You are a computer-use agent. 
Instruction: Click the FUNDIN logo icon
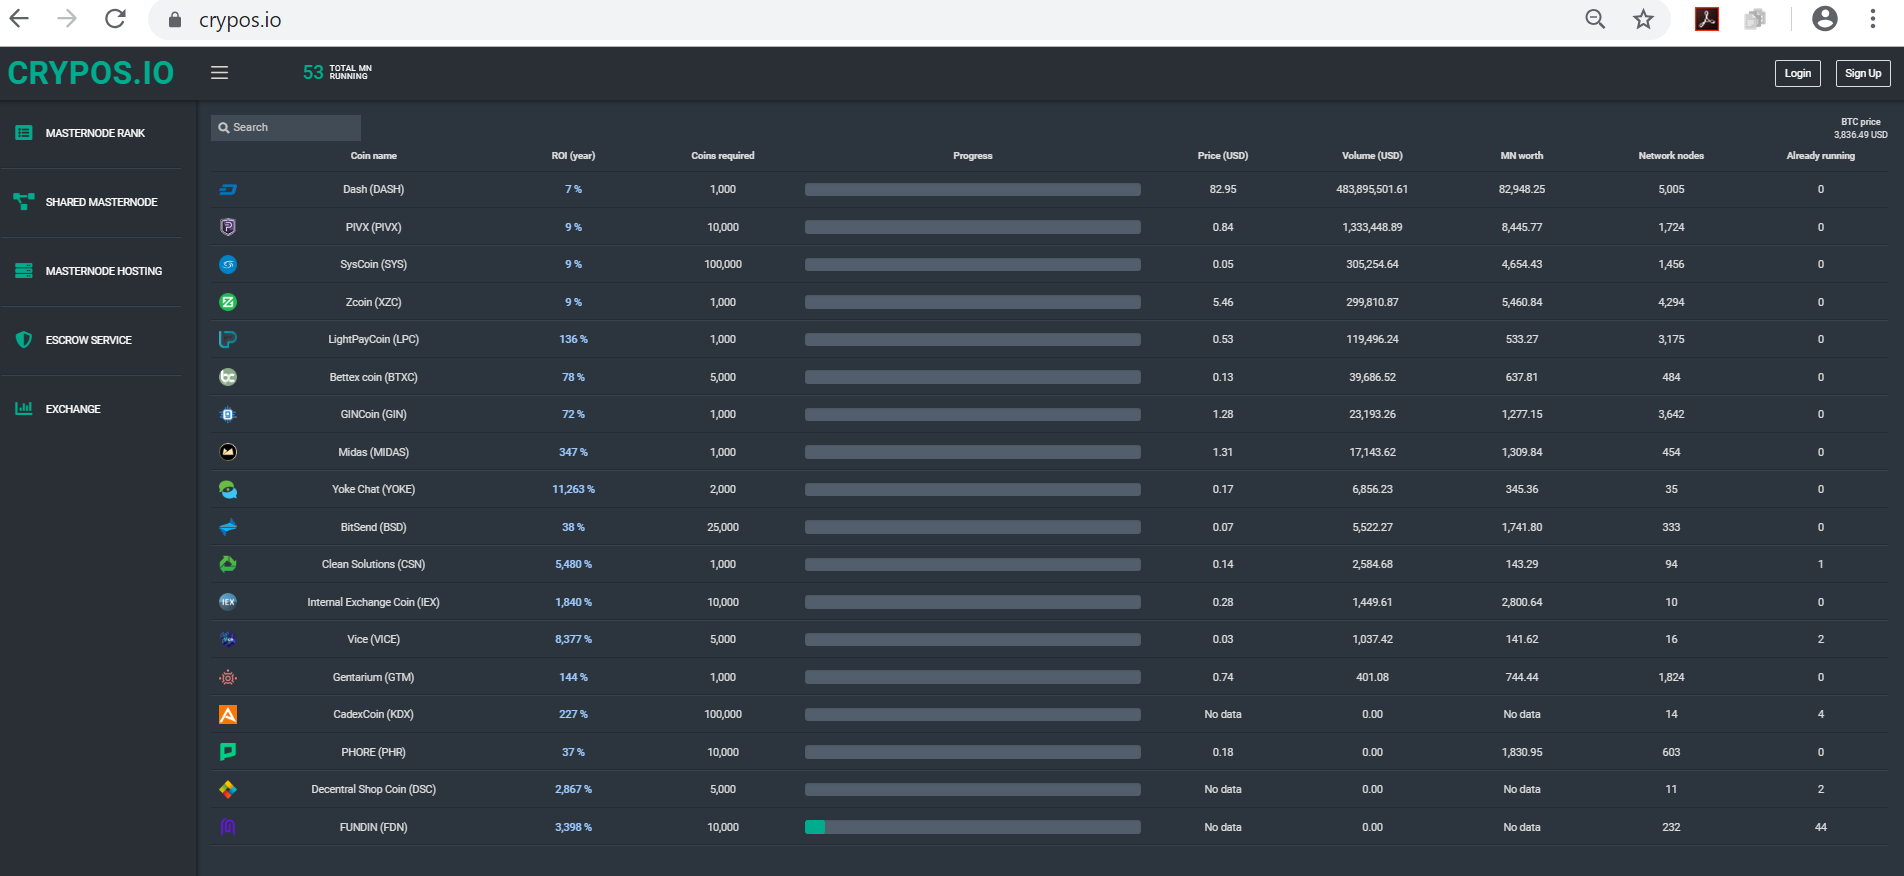[x=228, y=827]
